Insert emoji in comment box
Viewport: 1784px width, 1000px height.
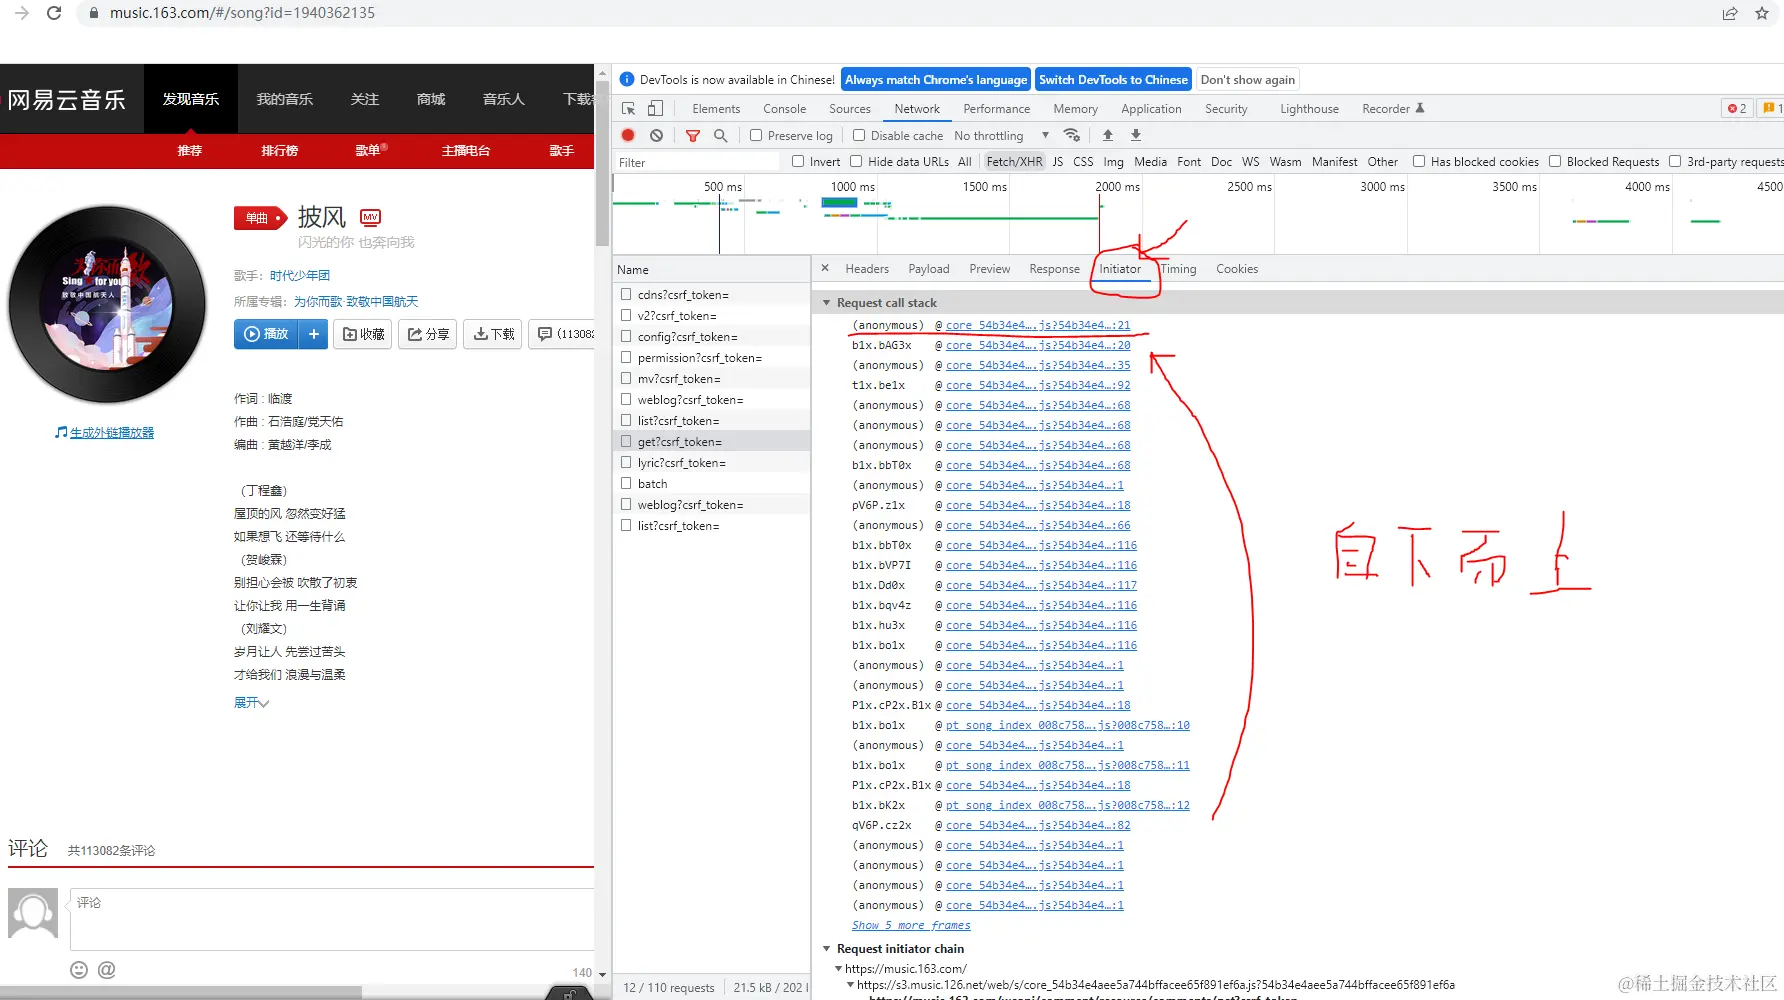[79, 970]
